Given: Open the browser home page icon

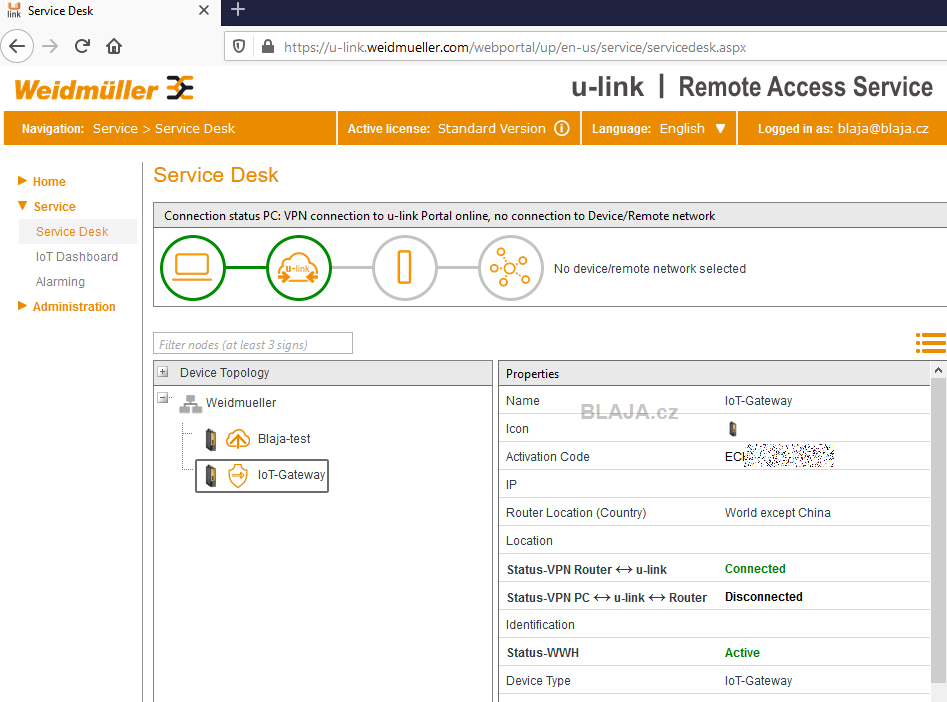Looking at the screenshot, I should click(114, 47).
